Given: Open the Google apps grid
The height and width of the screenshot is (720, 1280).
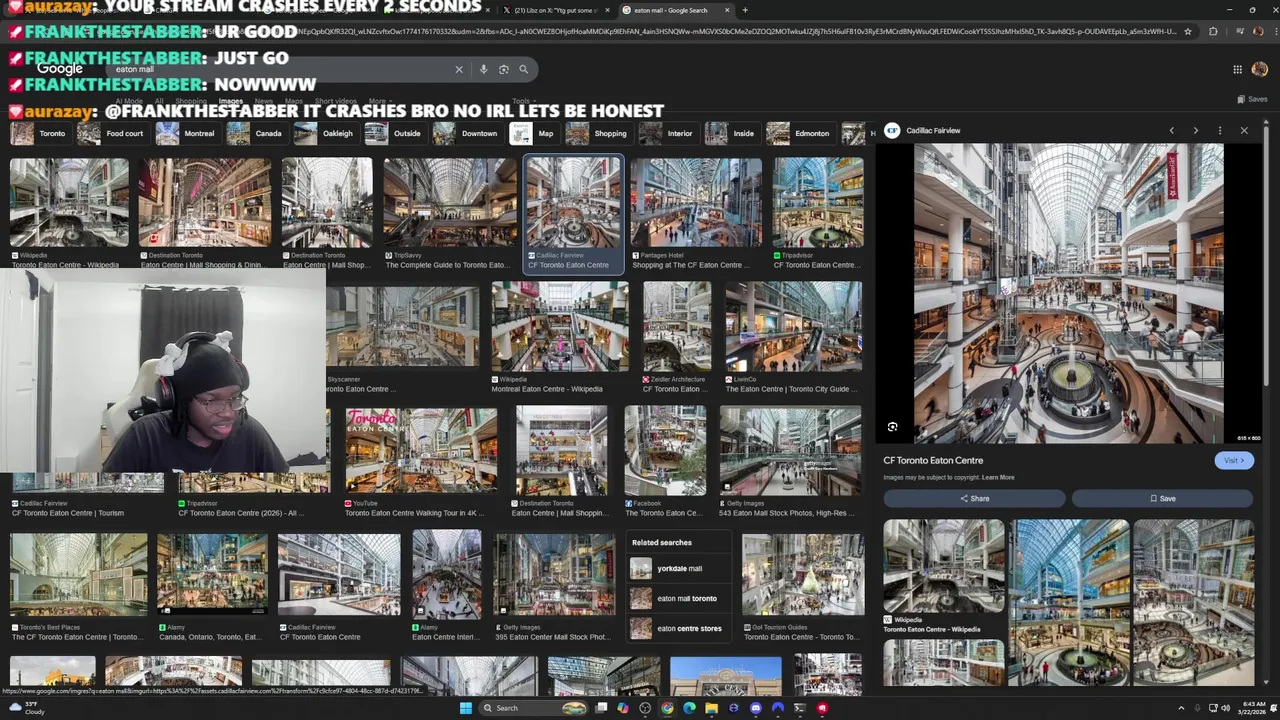Looking at the screenshot, I should pyautogui.click(x=1237, y=69).
